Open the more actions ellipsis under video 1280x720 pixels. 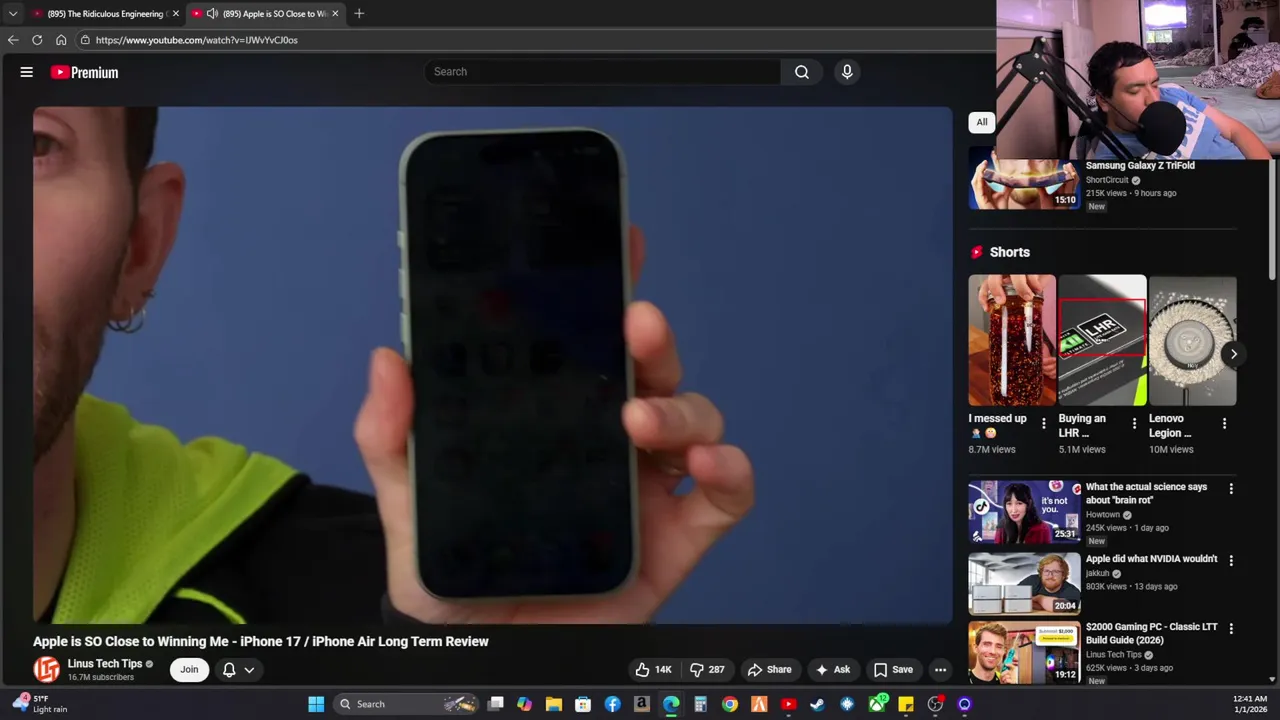coord(940,670)
